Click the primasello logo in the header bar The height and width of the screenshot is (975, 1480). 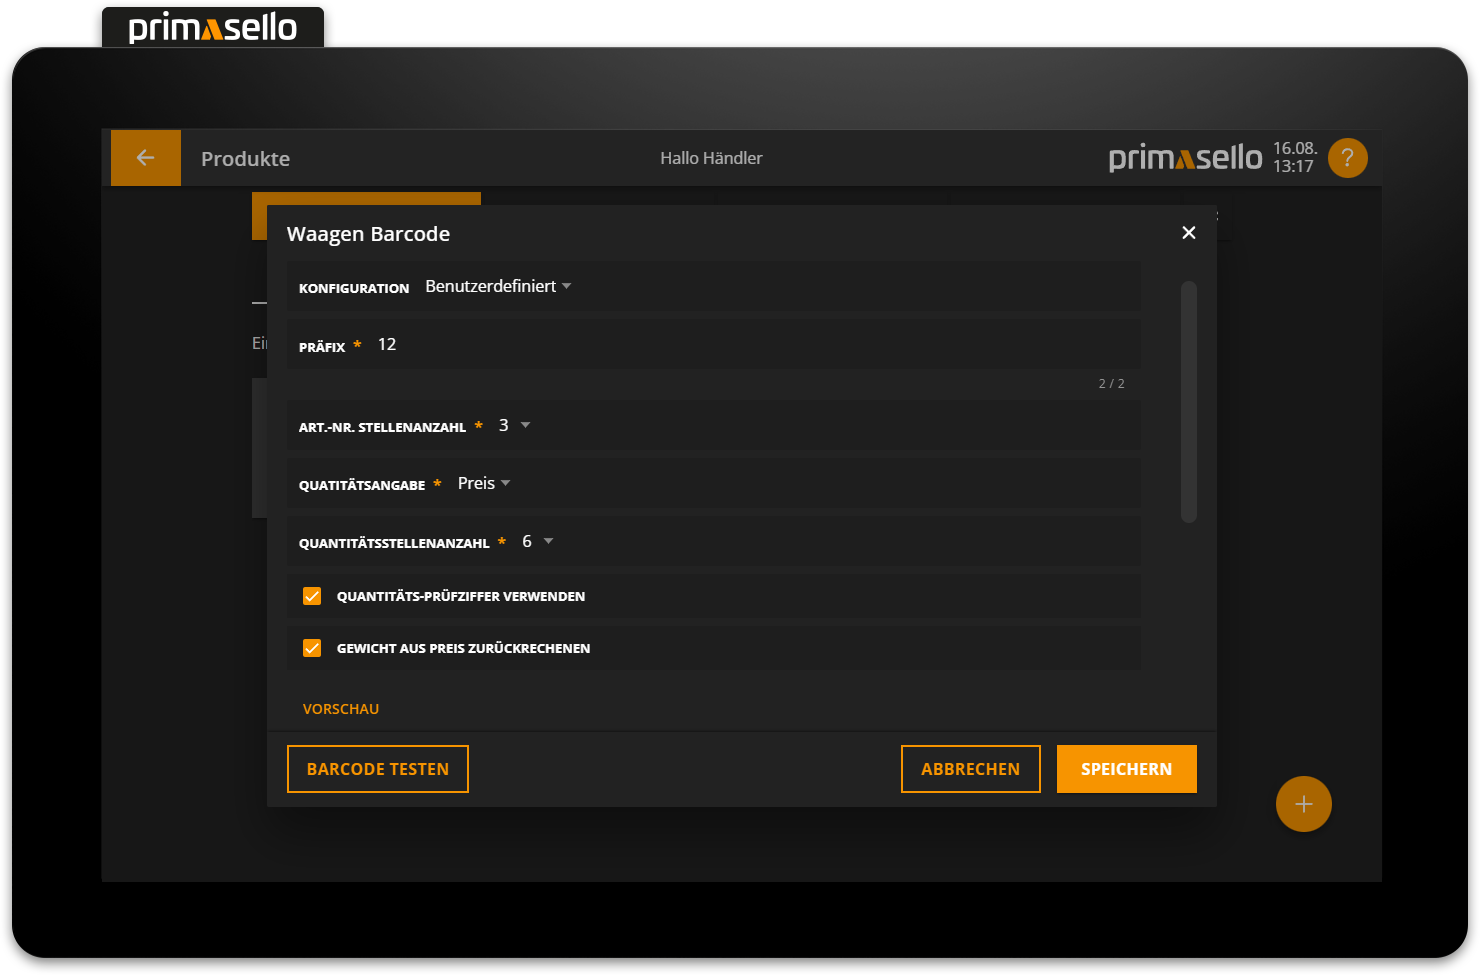point(1185,157)
